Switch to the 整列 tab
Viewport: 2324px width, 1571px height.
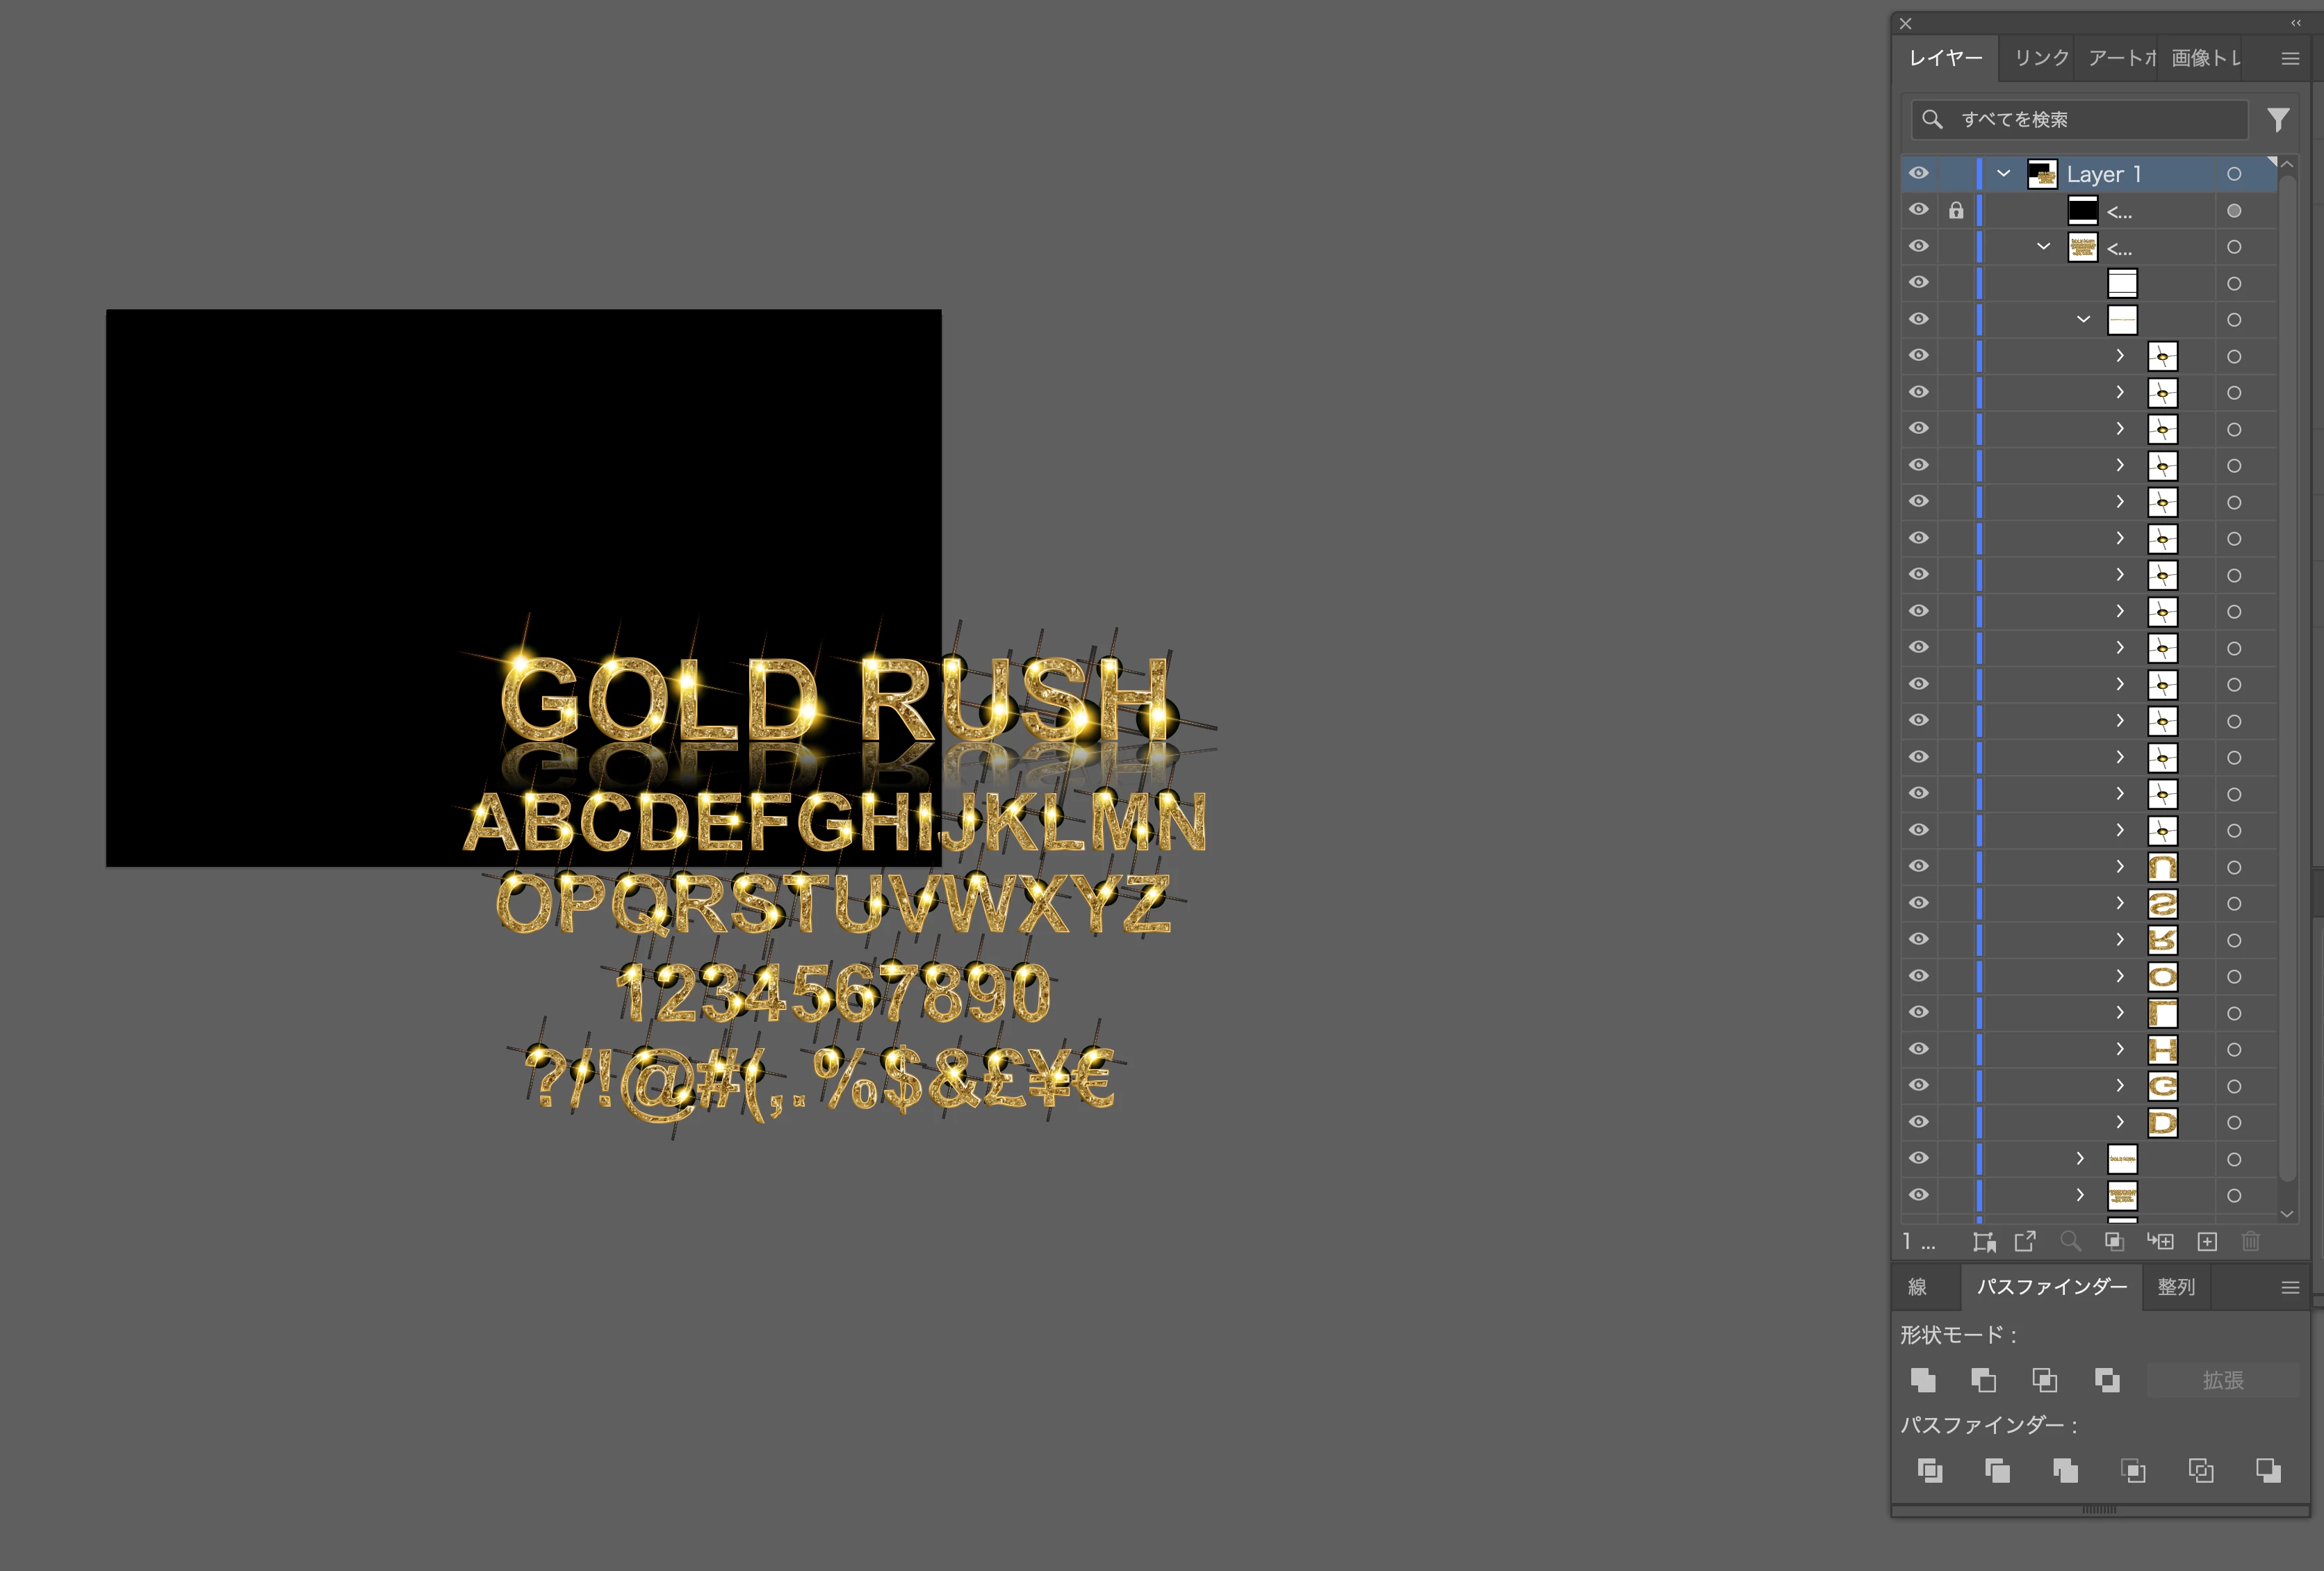point(2175,1287)
